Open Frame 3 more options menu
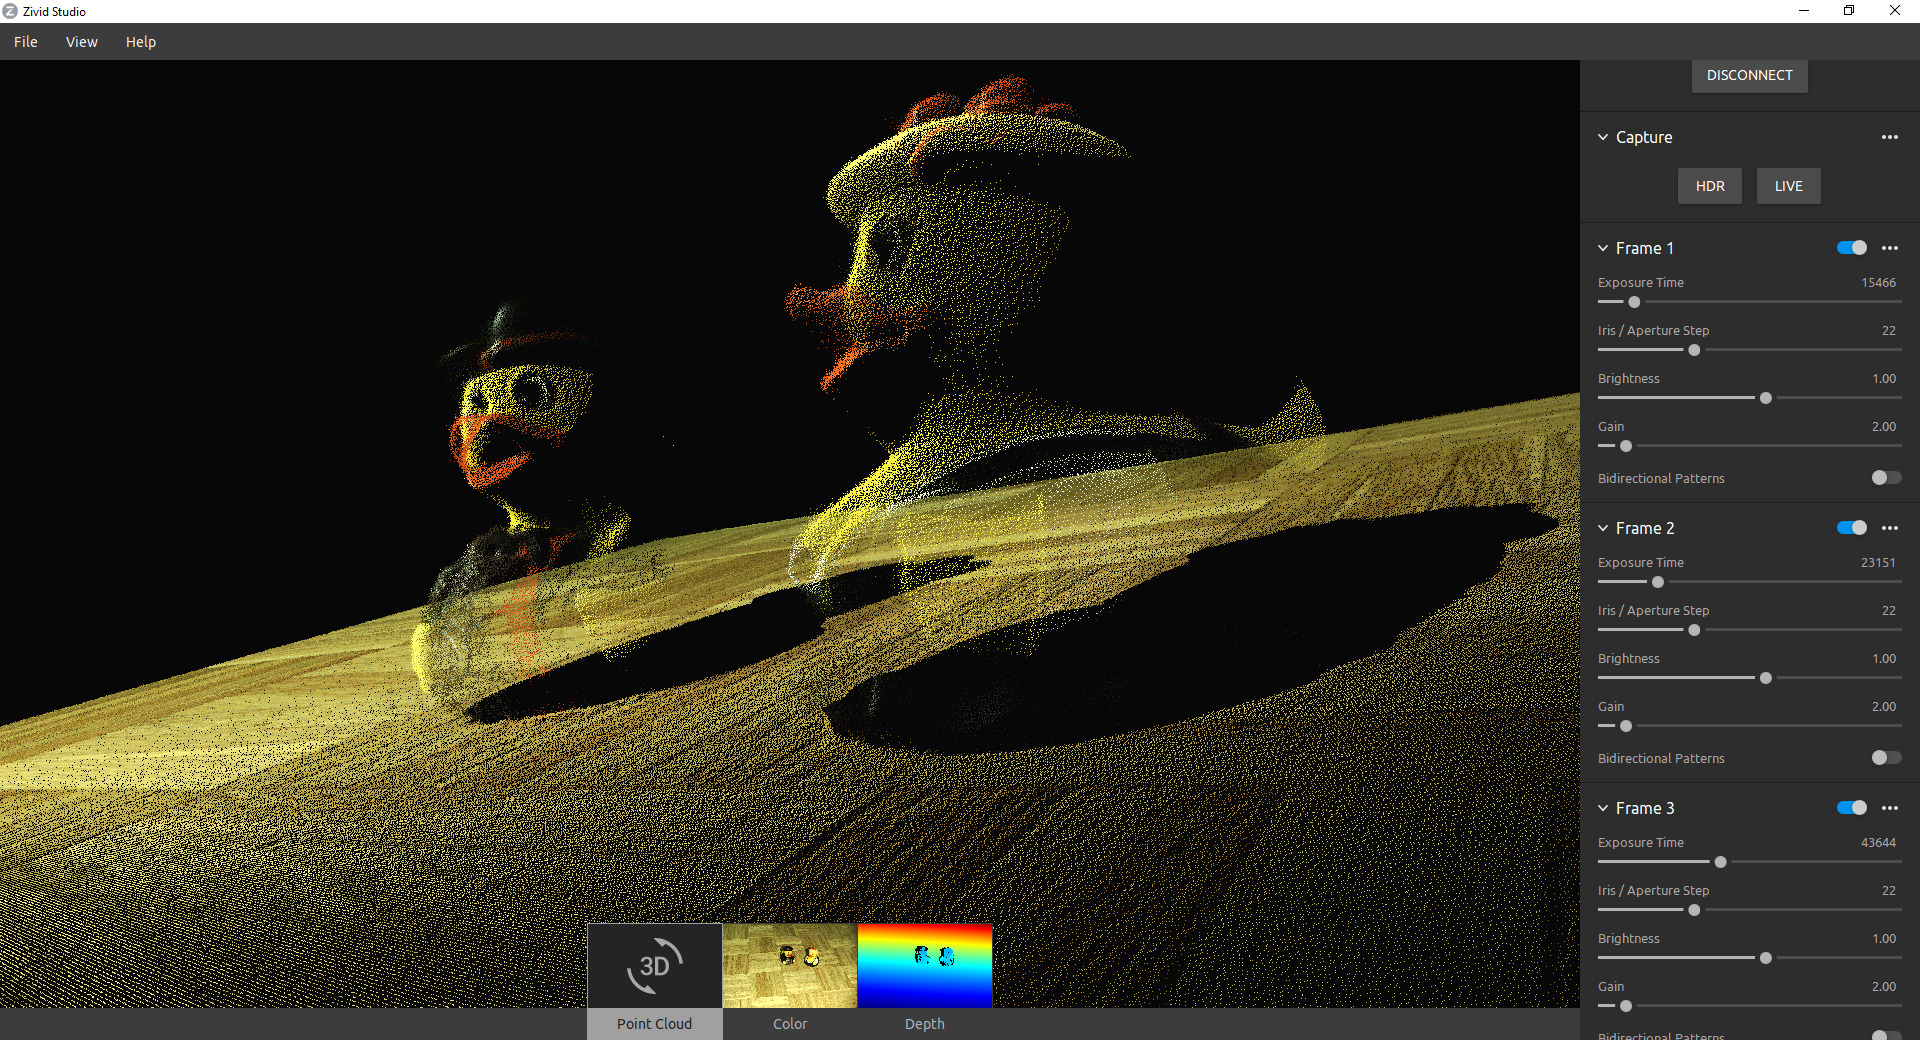This screenshot has width=1920, height=1040. coord(1889,808)
